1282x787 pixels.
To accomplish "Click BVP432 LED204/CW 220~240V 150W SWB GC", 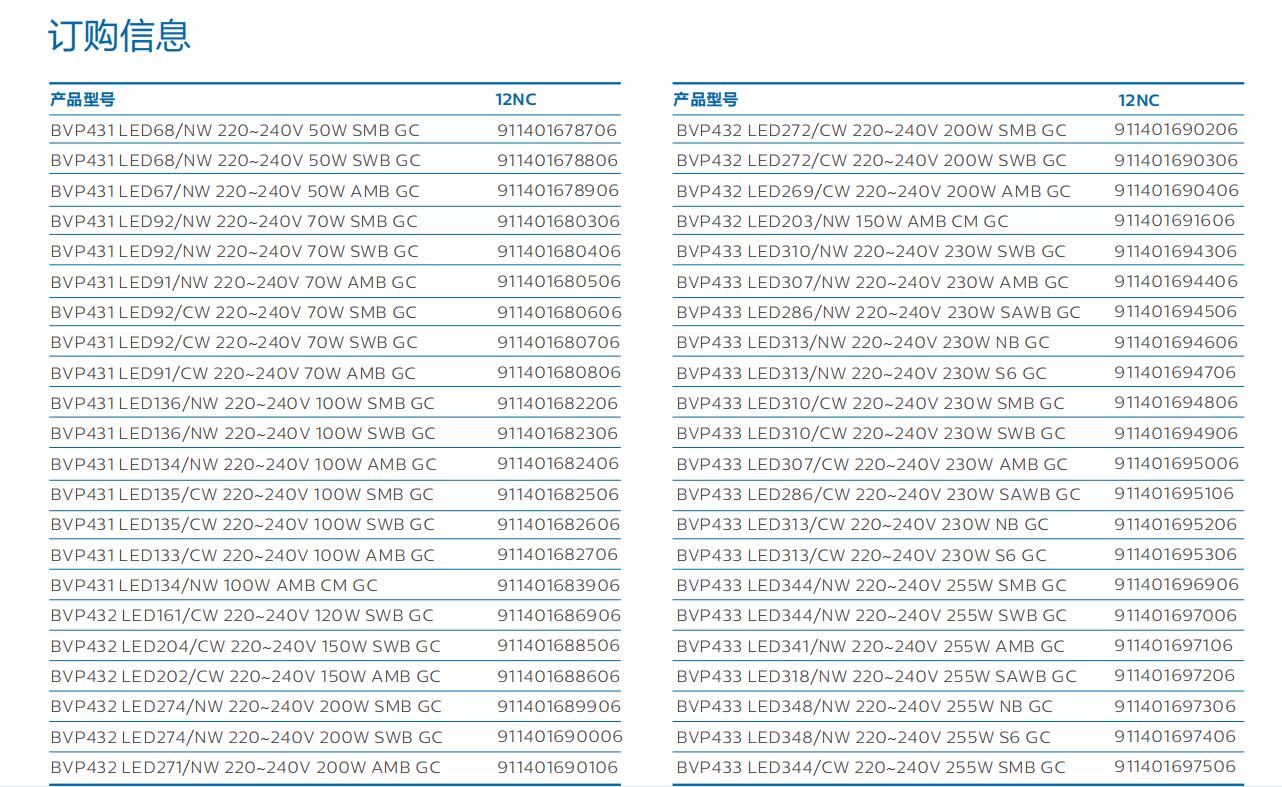I will pyautogui.click(x=245, y=646).
